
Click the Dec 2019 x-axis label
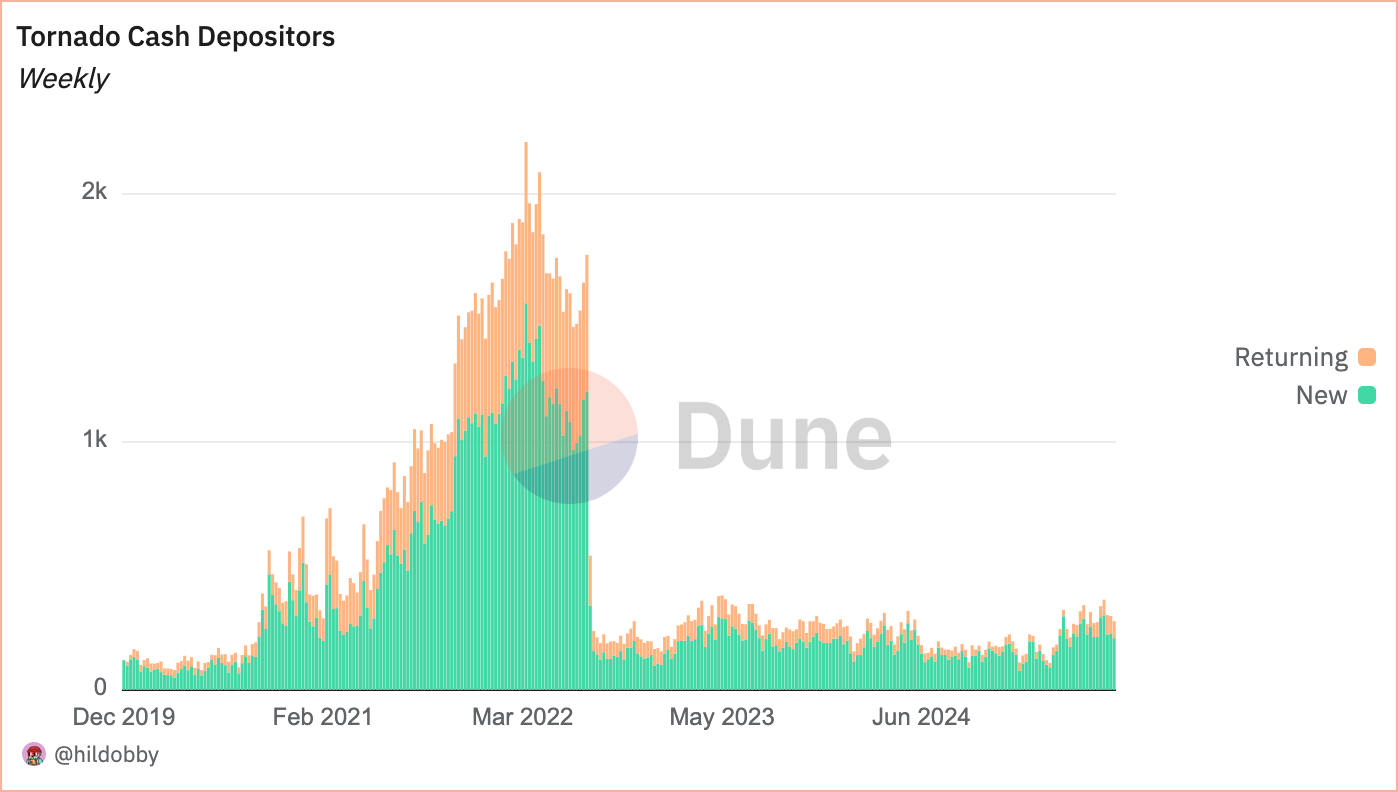click(x=124, y=717)
